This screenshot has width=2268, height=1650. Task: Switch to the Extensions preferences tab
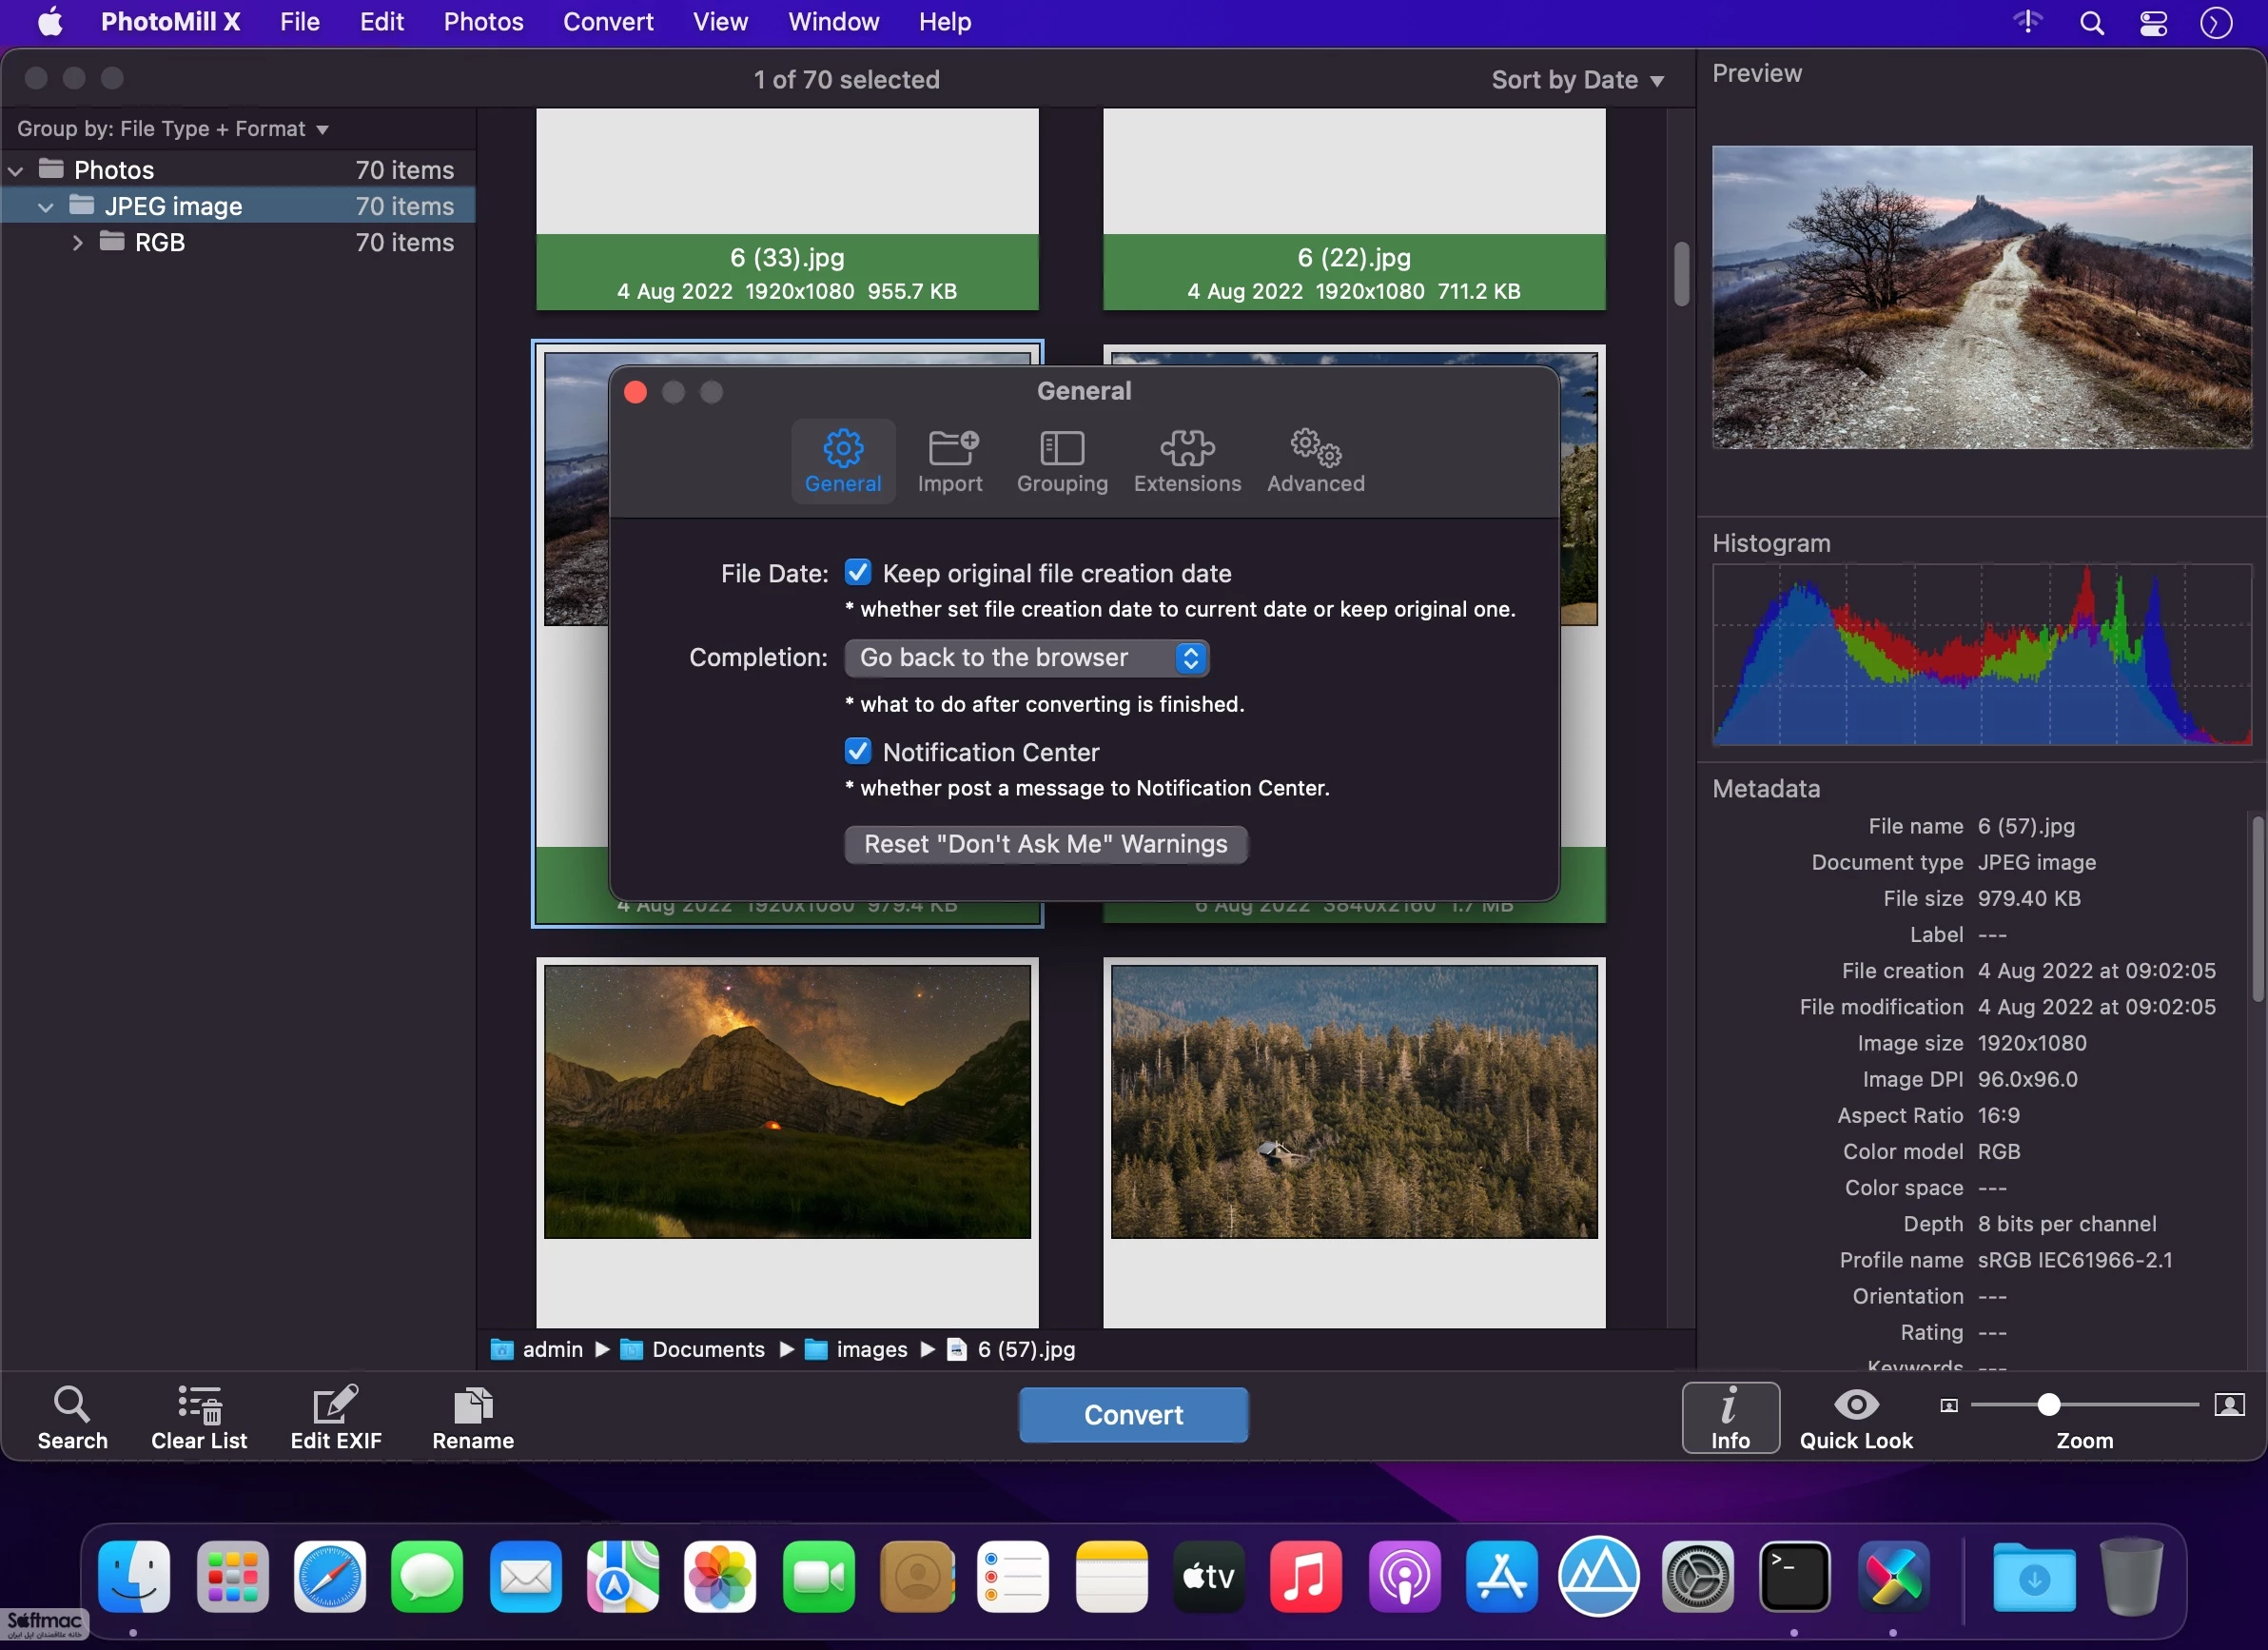[x=1187, y=461]
